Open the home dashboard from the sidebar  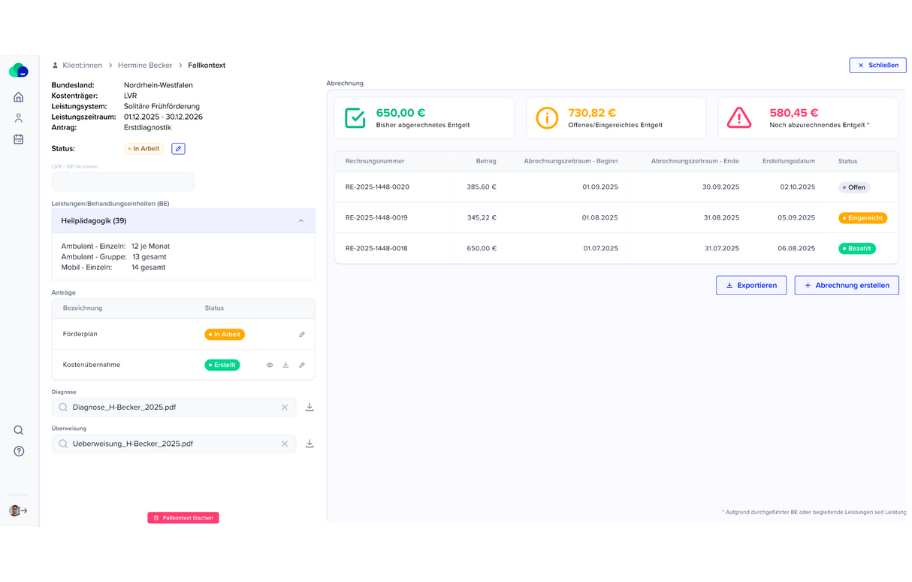pyautogui.click(x=18, y=97)
